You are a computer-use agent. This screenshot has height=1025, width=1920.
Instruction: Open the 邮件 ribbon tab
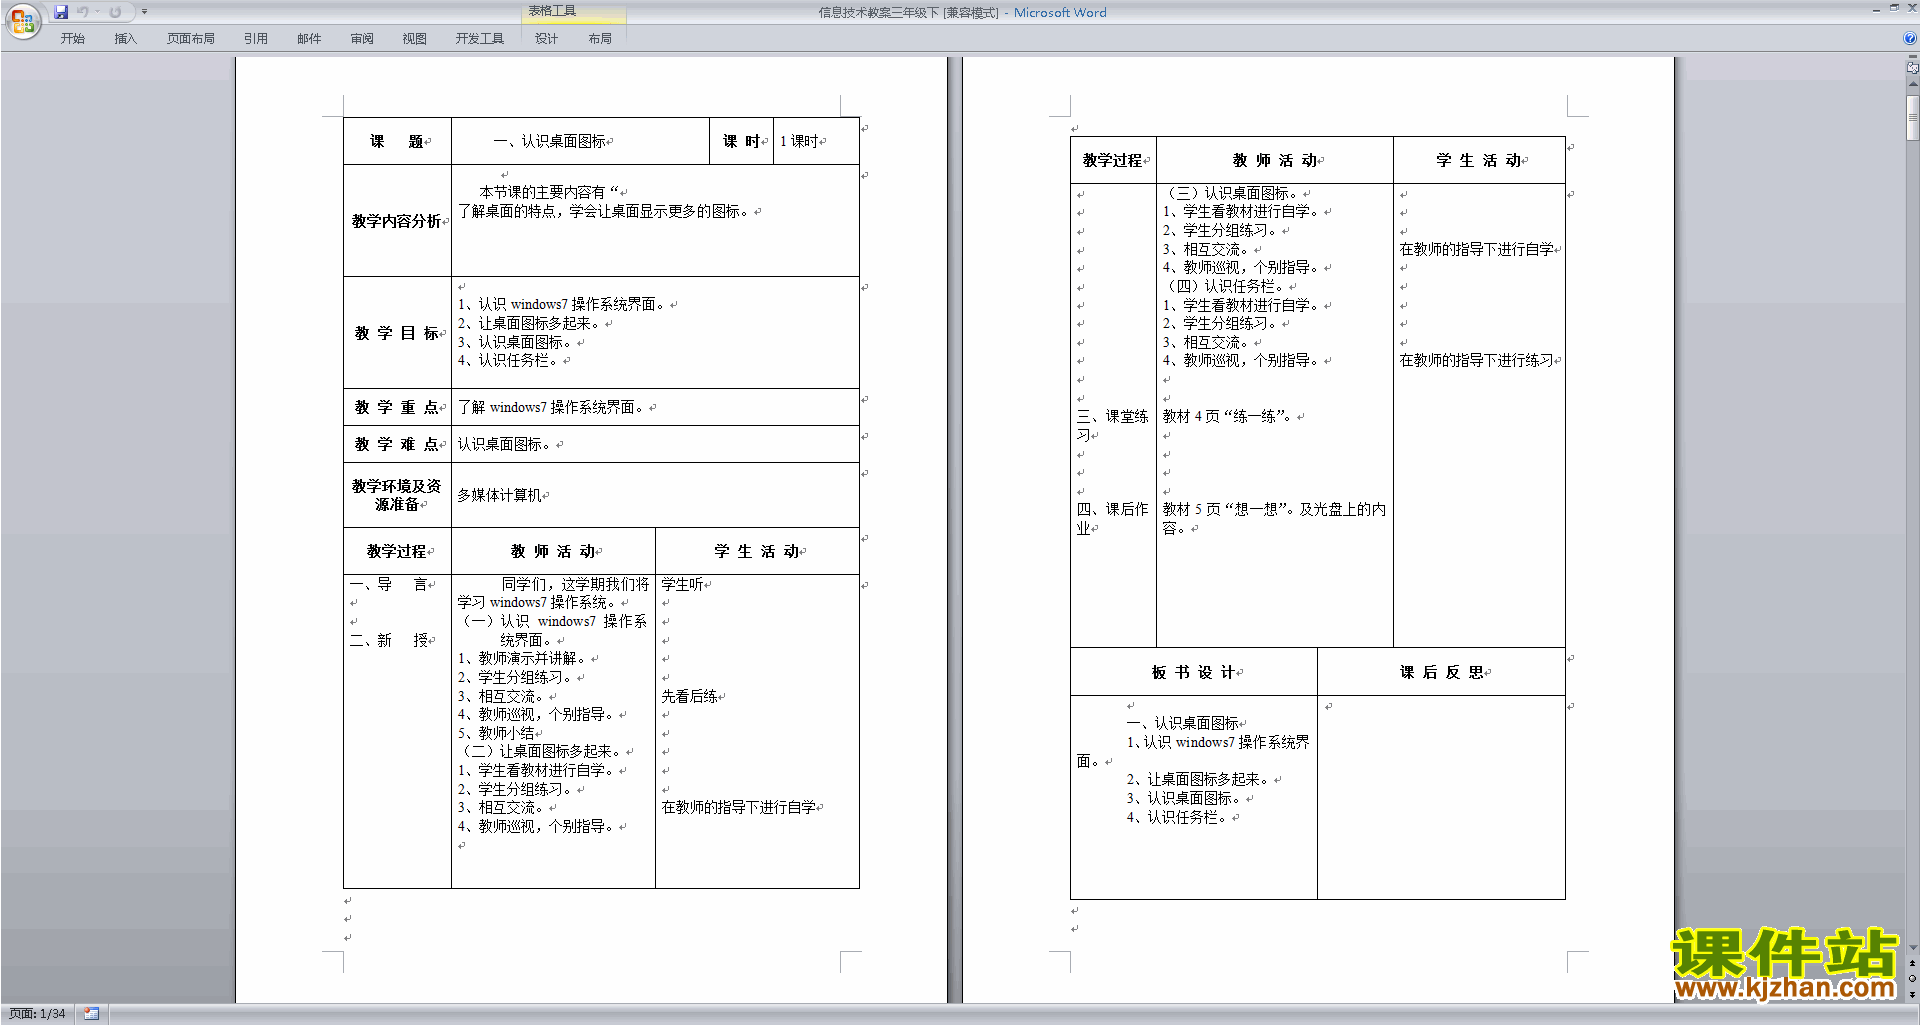click(x=309, y=39)
